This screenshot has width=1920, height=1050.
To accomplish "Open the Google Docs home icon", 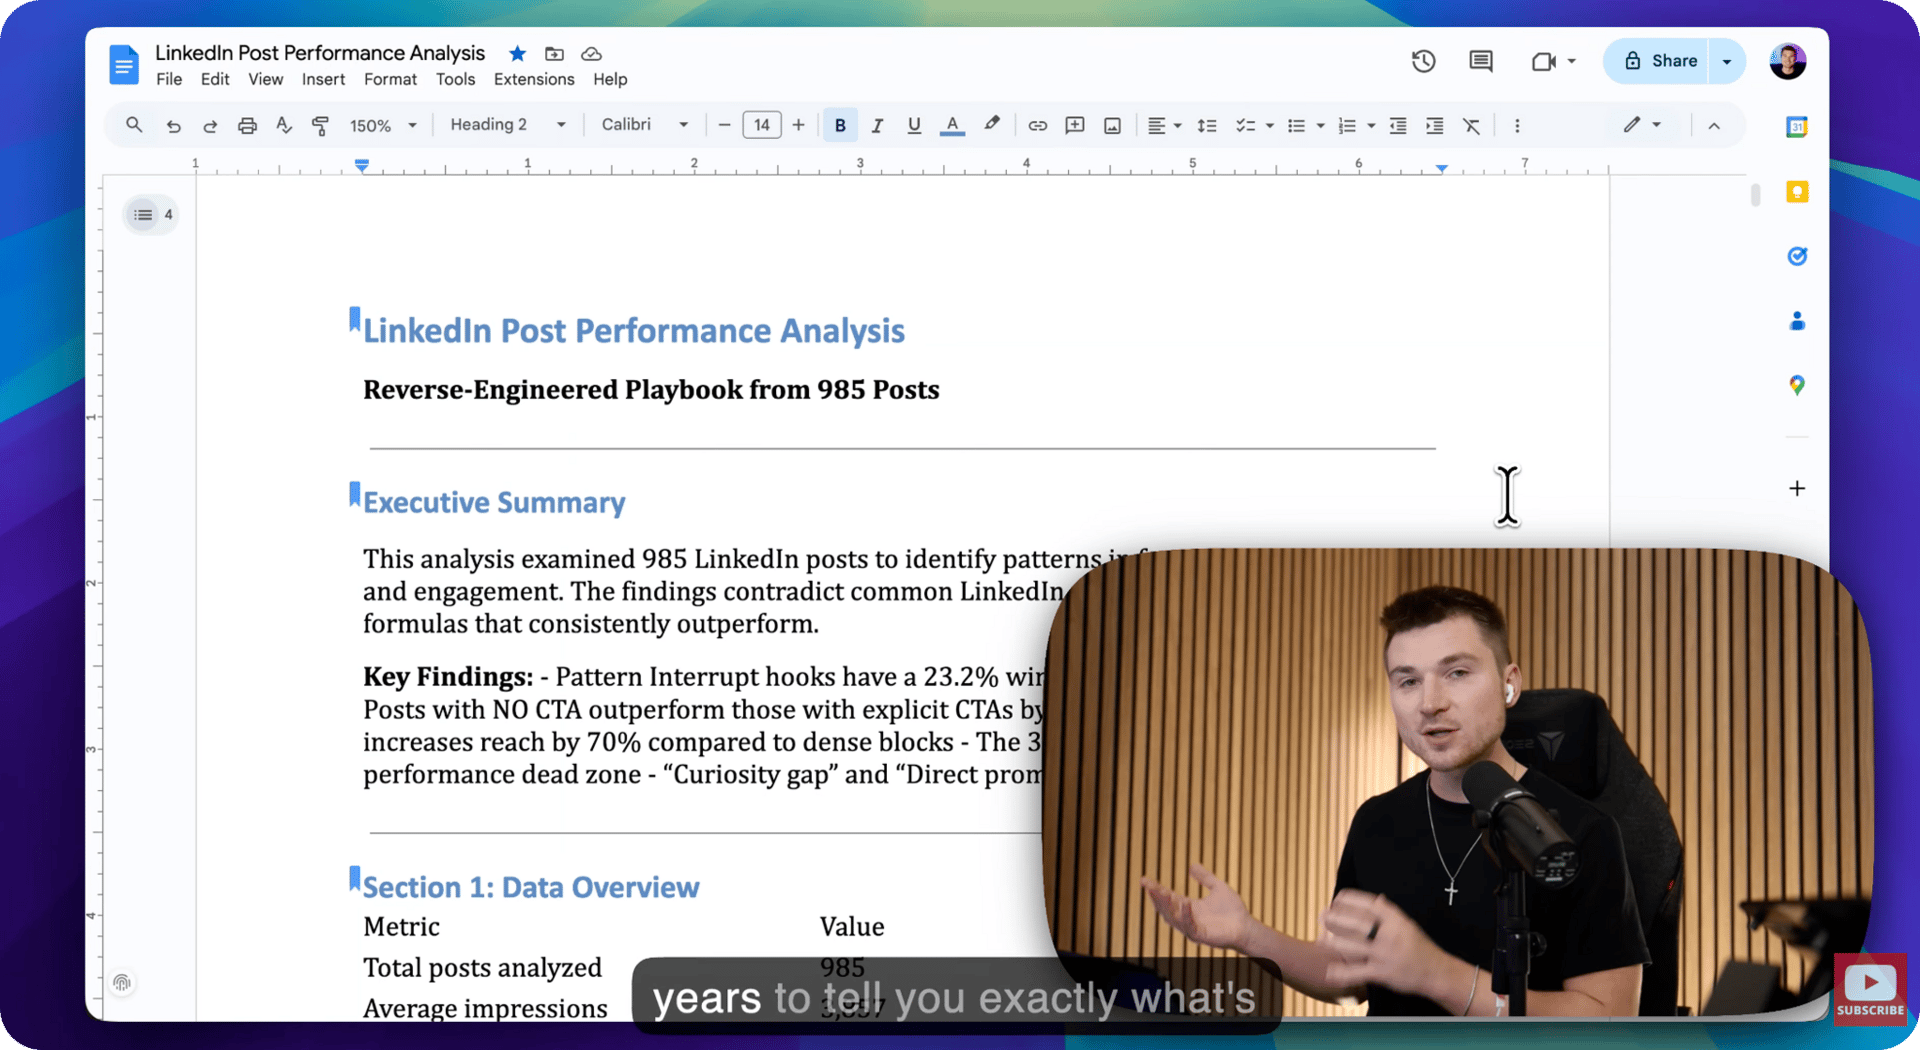I will tap(124, 65).
